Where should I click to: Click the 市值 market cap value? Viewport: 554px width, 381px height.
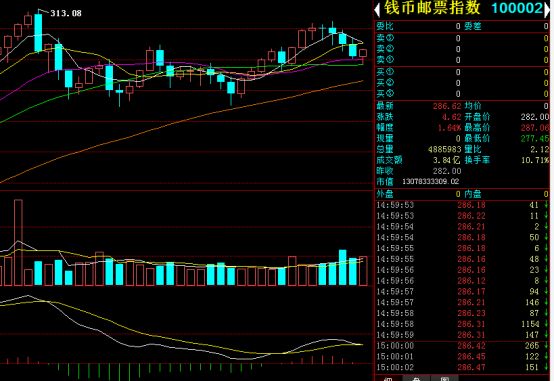pyautogui.click(x=431, y=181)
